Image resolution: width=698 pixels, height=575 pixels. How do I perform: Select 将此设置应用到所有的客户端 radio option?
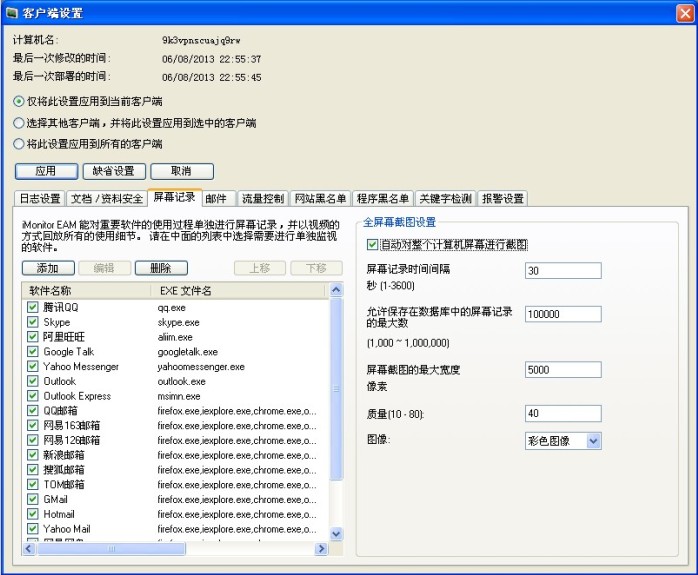[x=18, y=144]
